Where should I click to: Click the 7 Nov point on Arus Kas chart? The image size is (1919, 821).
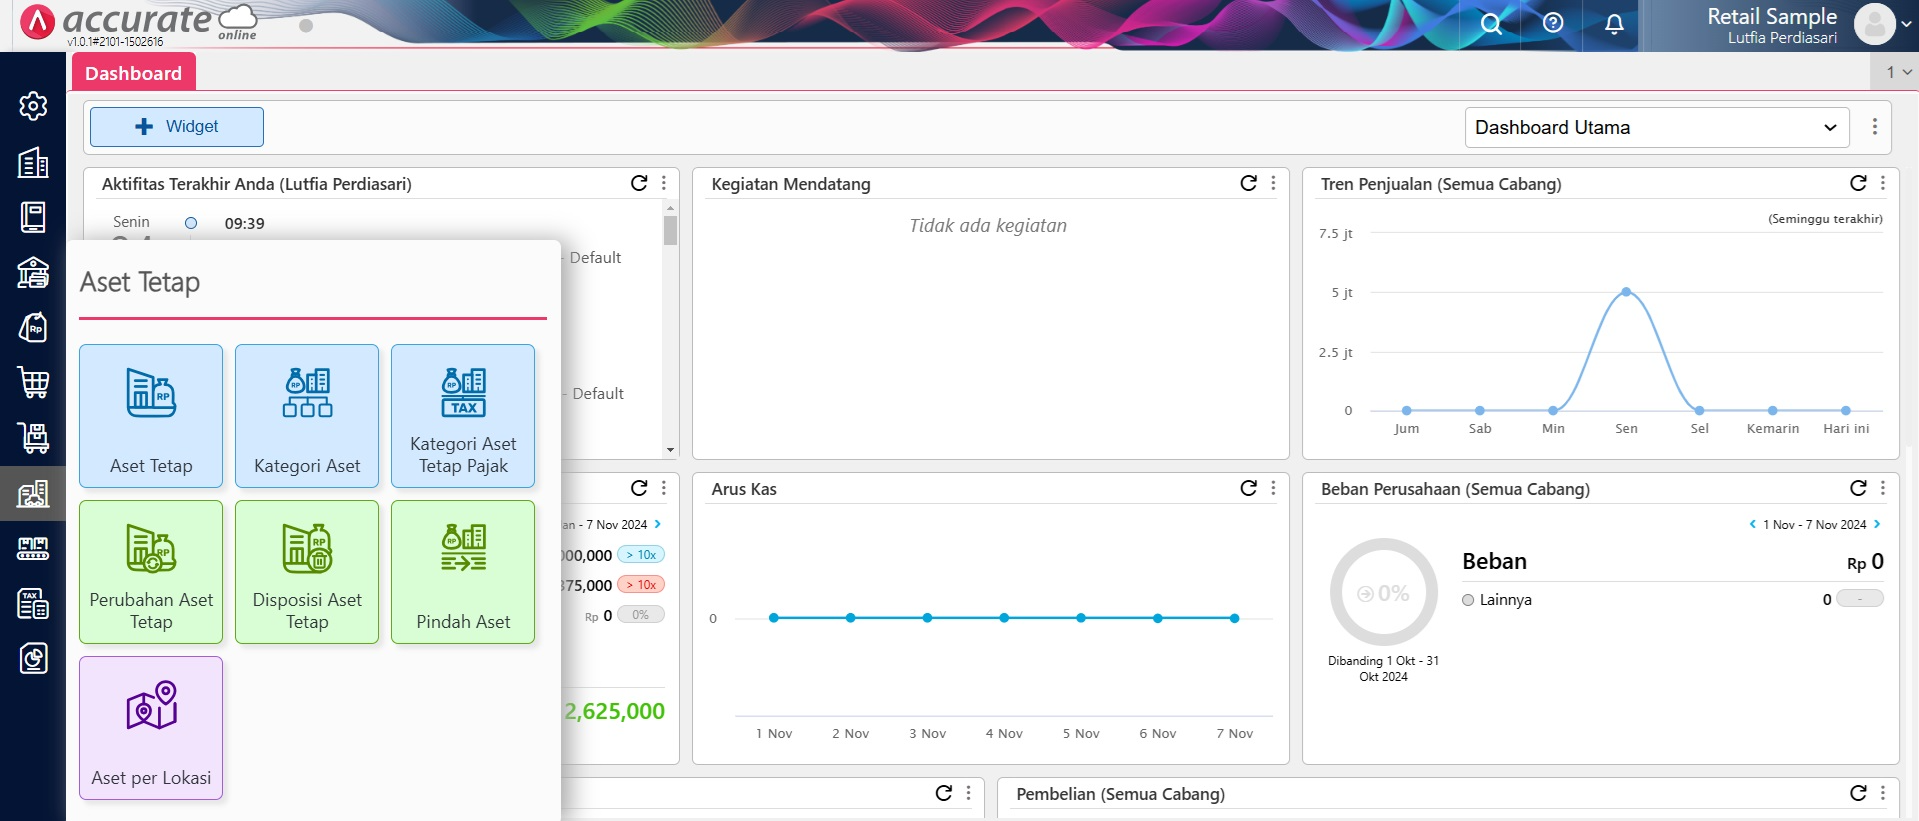pos(1235,618)
